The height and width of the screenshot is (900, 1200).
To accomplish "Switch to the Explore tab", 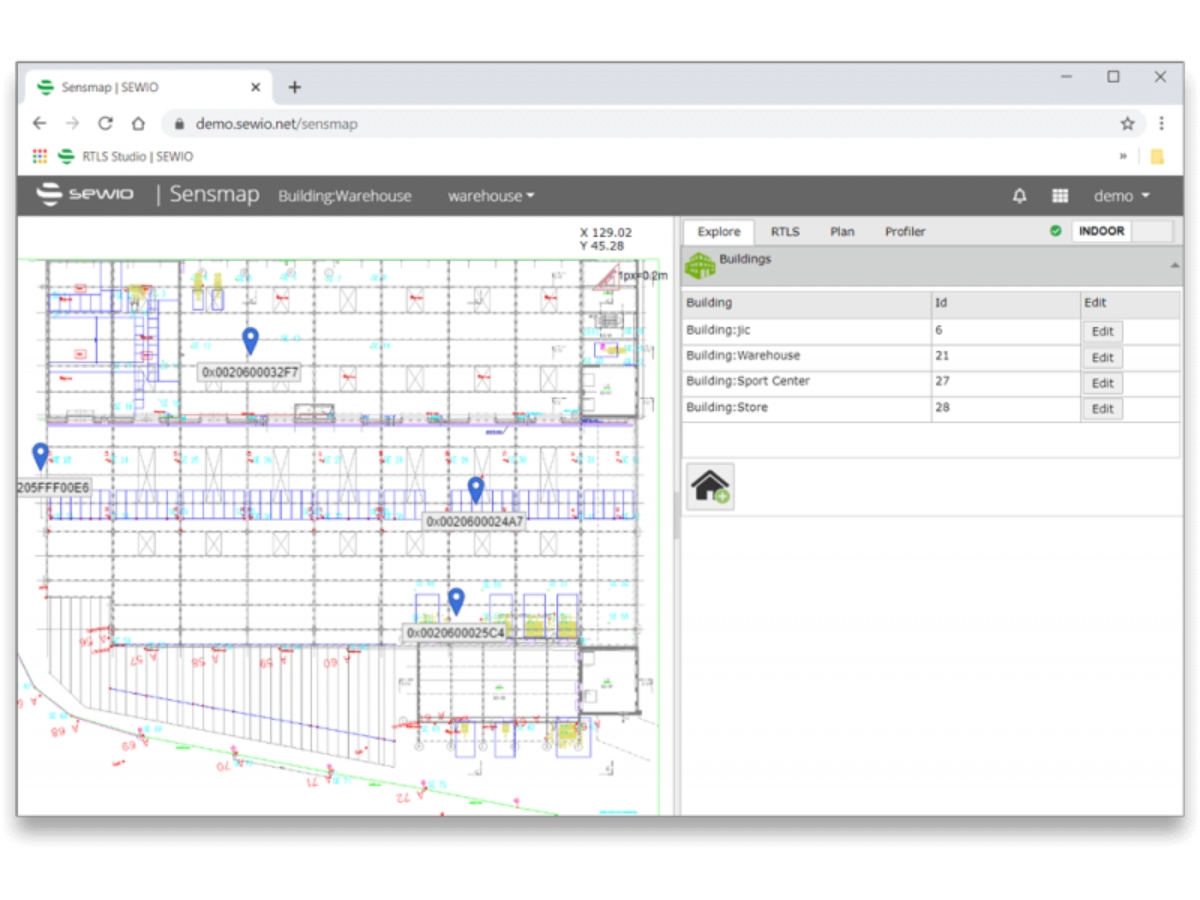I will coord(719,231).
